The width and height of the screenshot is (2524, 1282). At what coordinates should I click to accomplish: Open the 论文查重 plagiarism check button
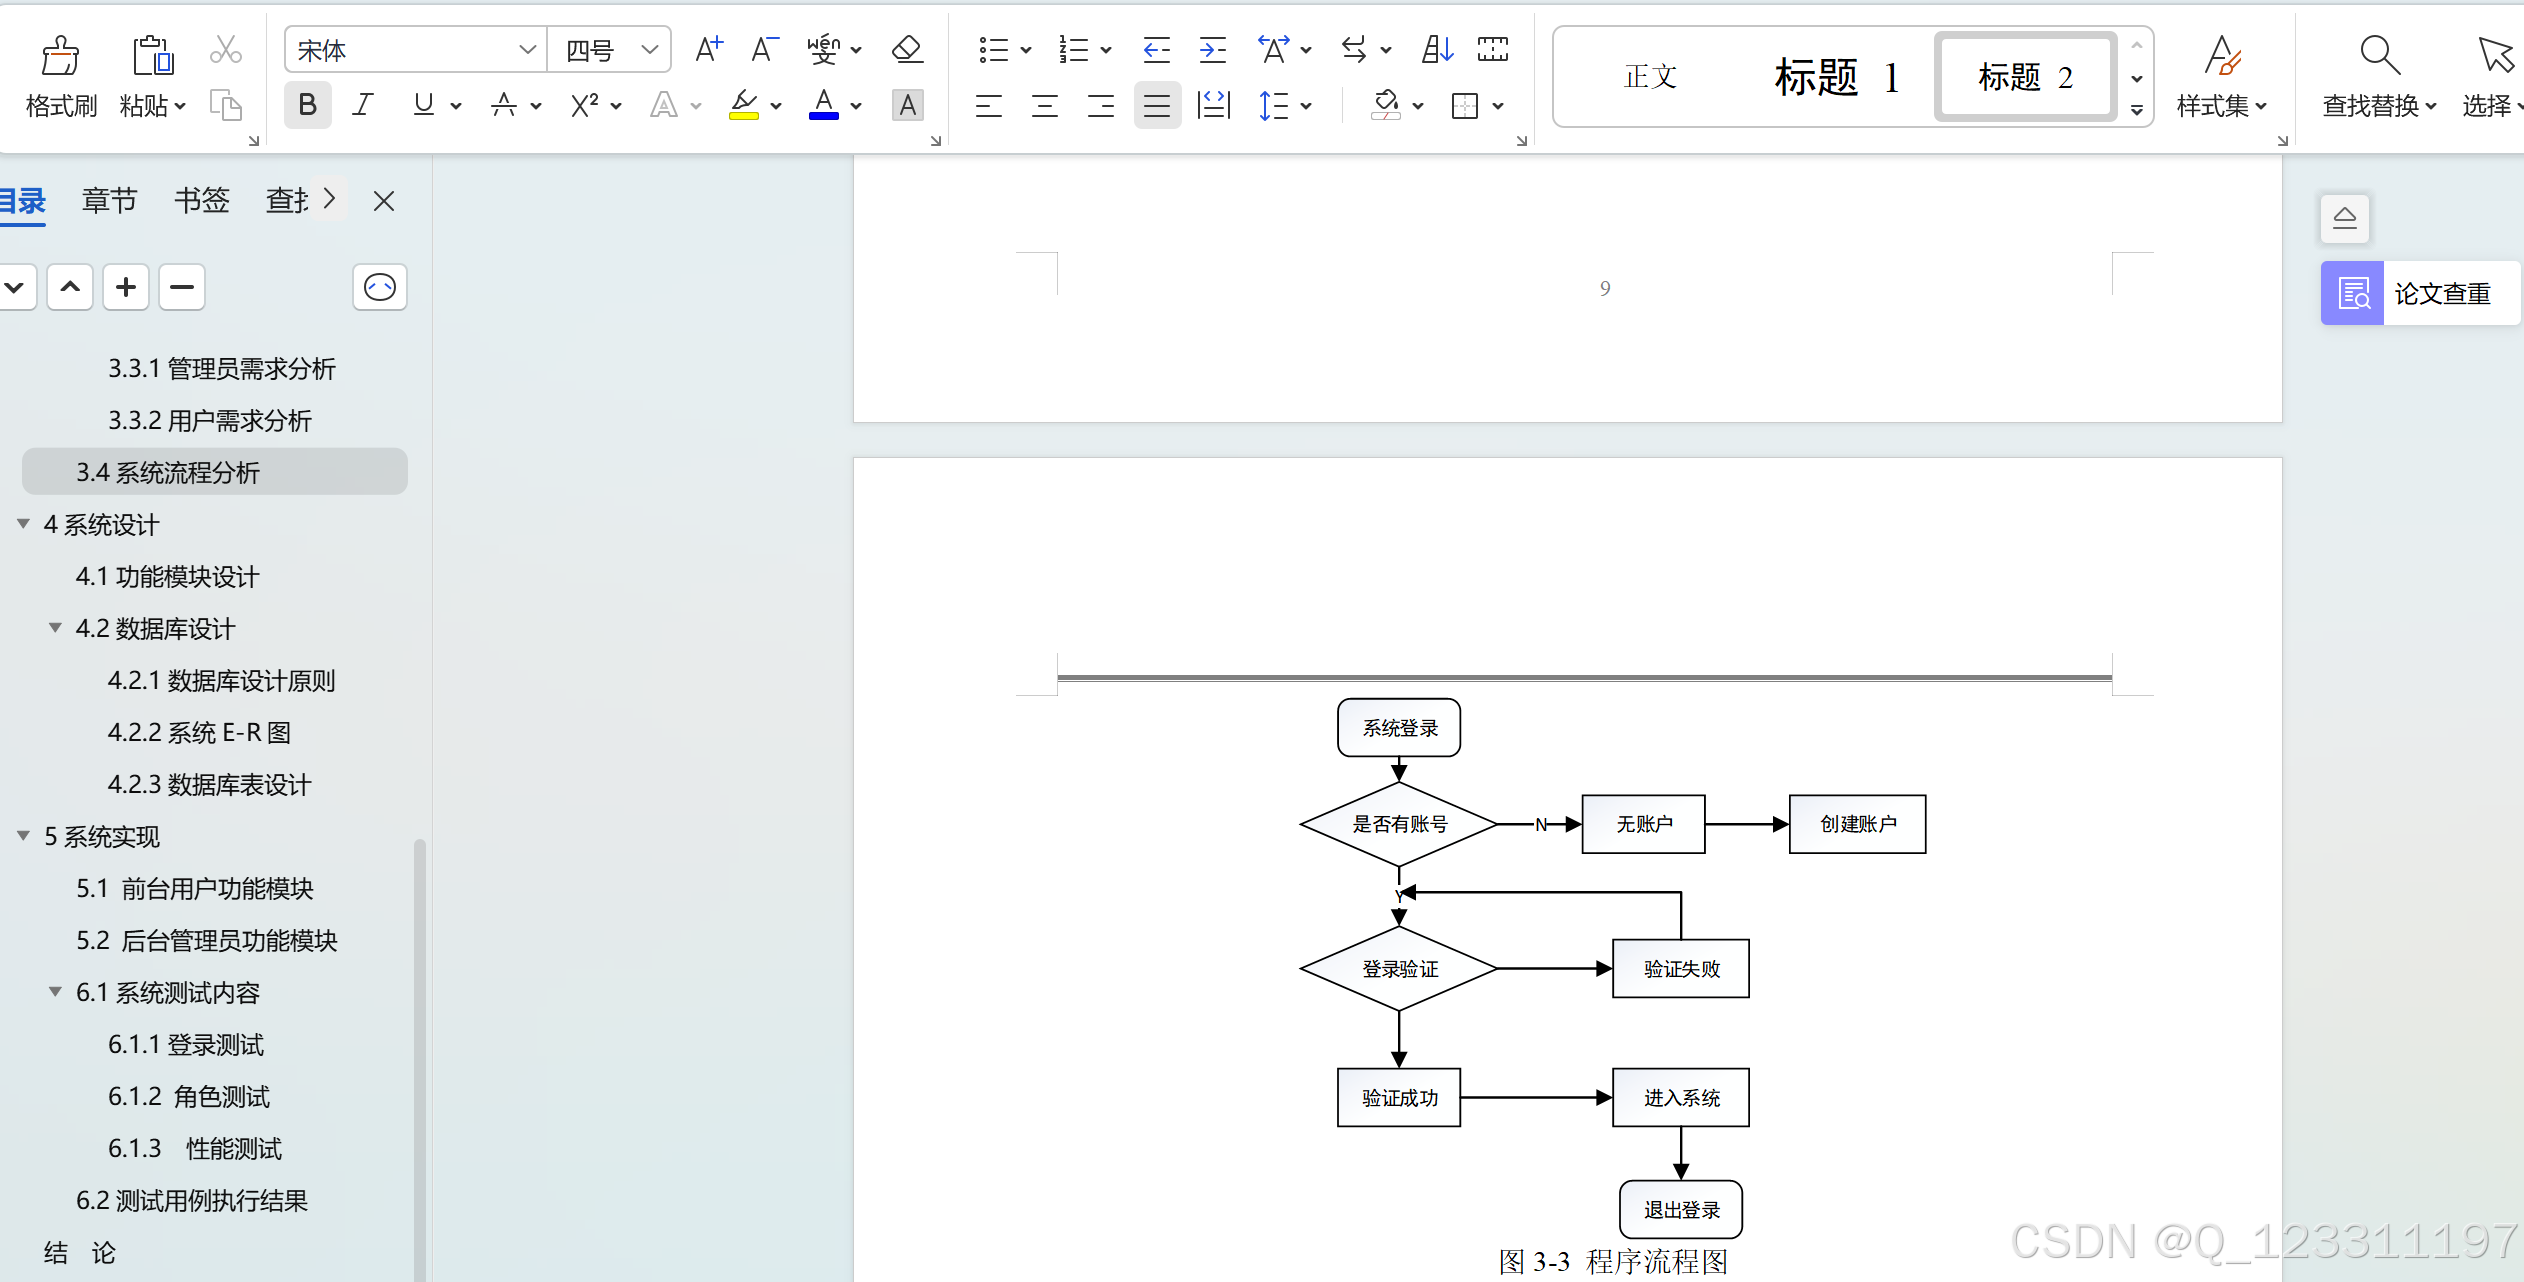click(2420, 293)
